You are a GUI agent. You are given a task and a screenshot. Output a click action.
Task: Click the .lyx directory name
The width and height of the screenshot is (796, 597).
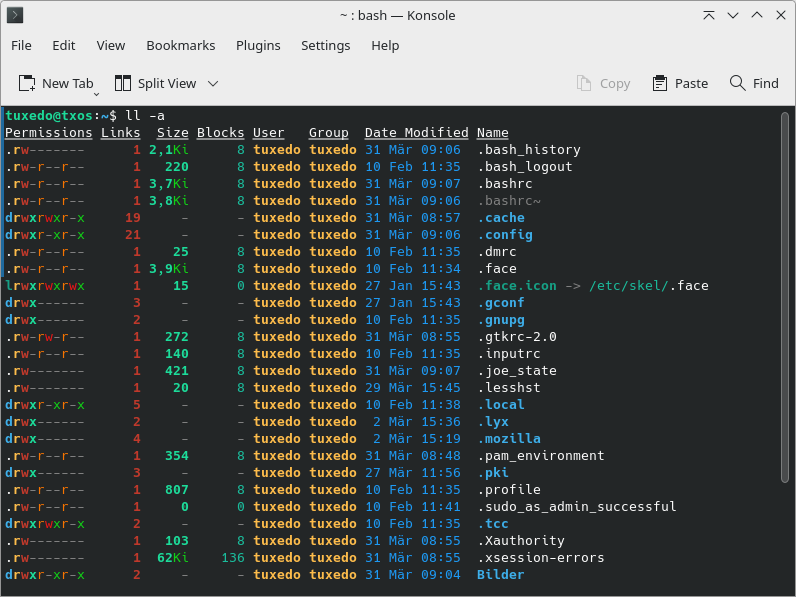pos(492,422)
